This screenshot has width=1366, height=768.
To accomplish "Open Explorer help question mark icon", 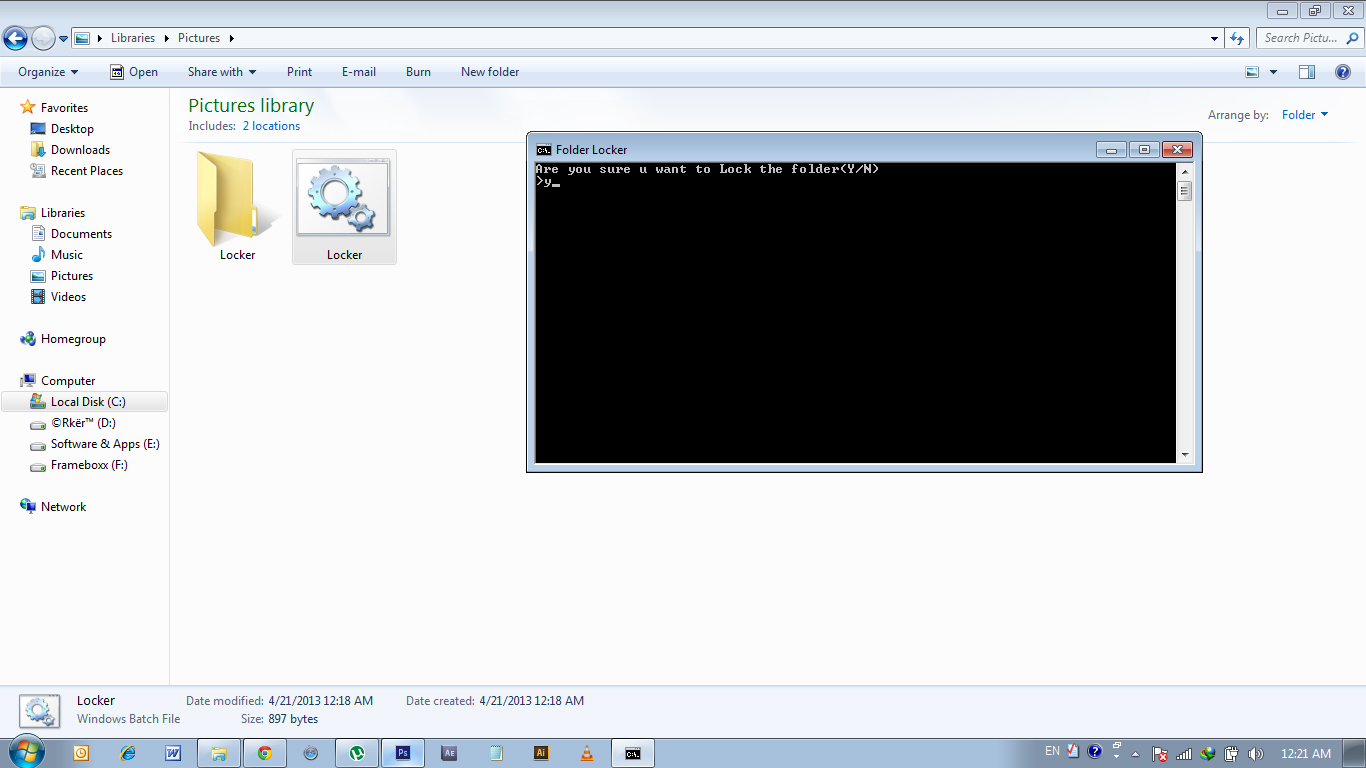I will (x=1343, y=72).
